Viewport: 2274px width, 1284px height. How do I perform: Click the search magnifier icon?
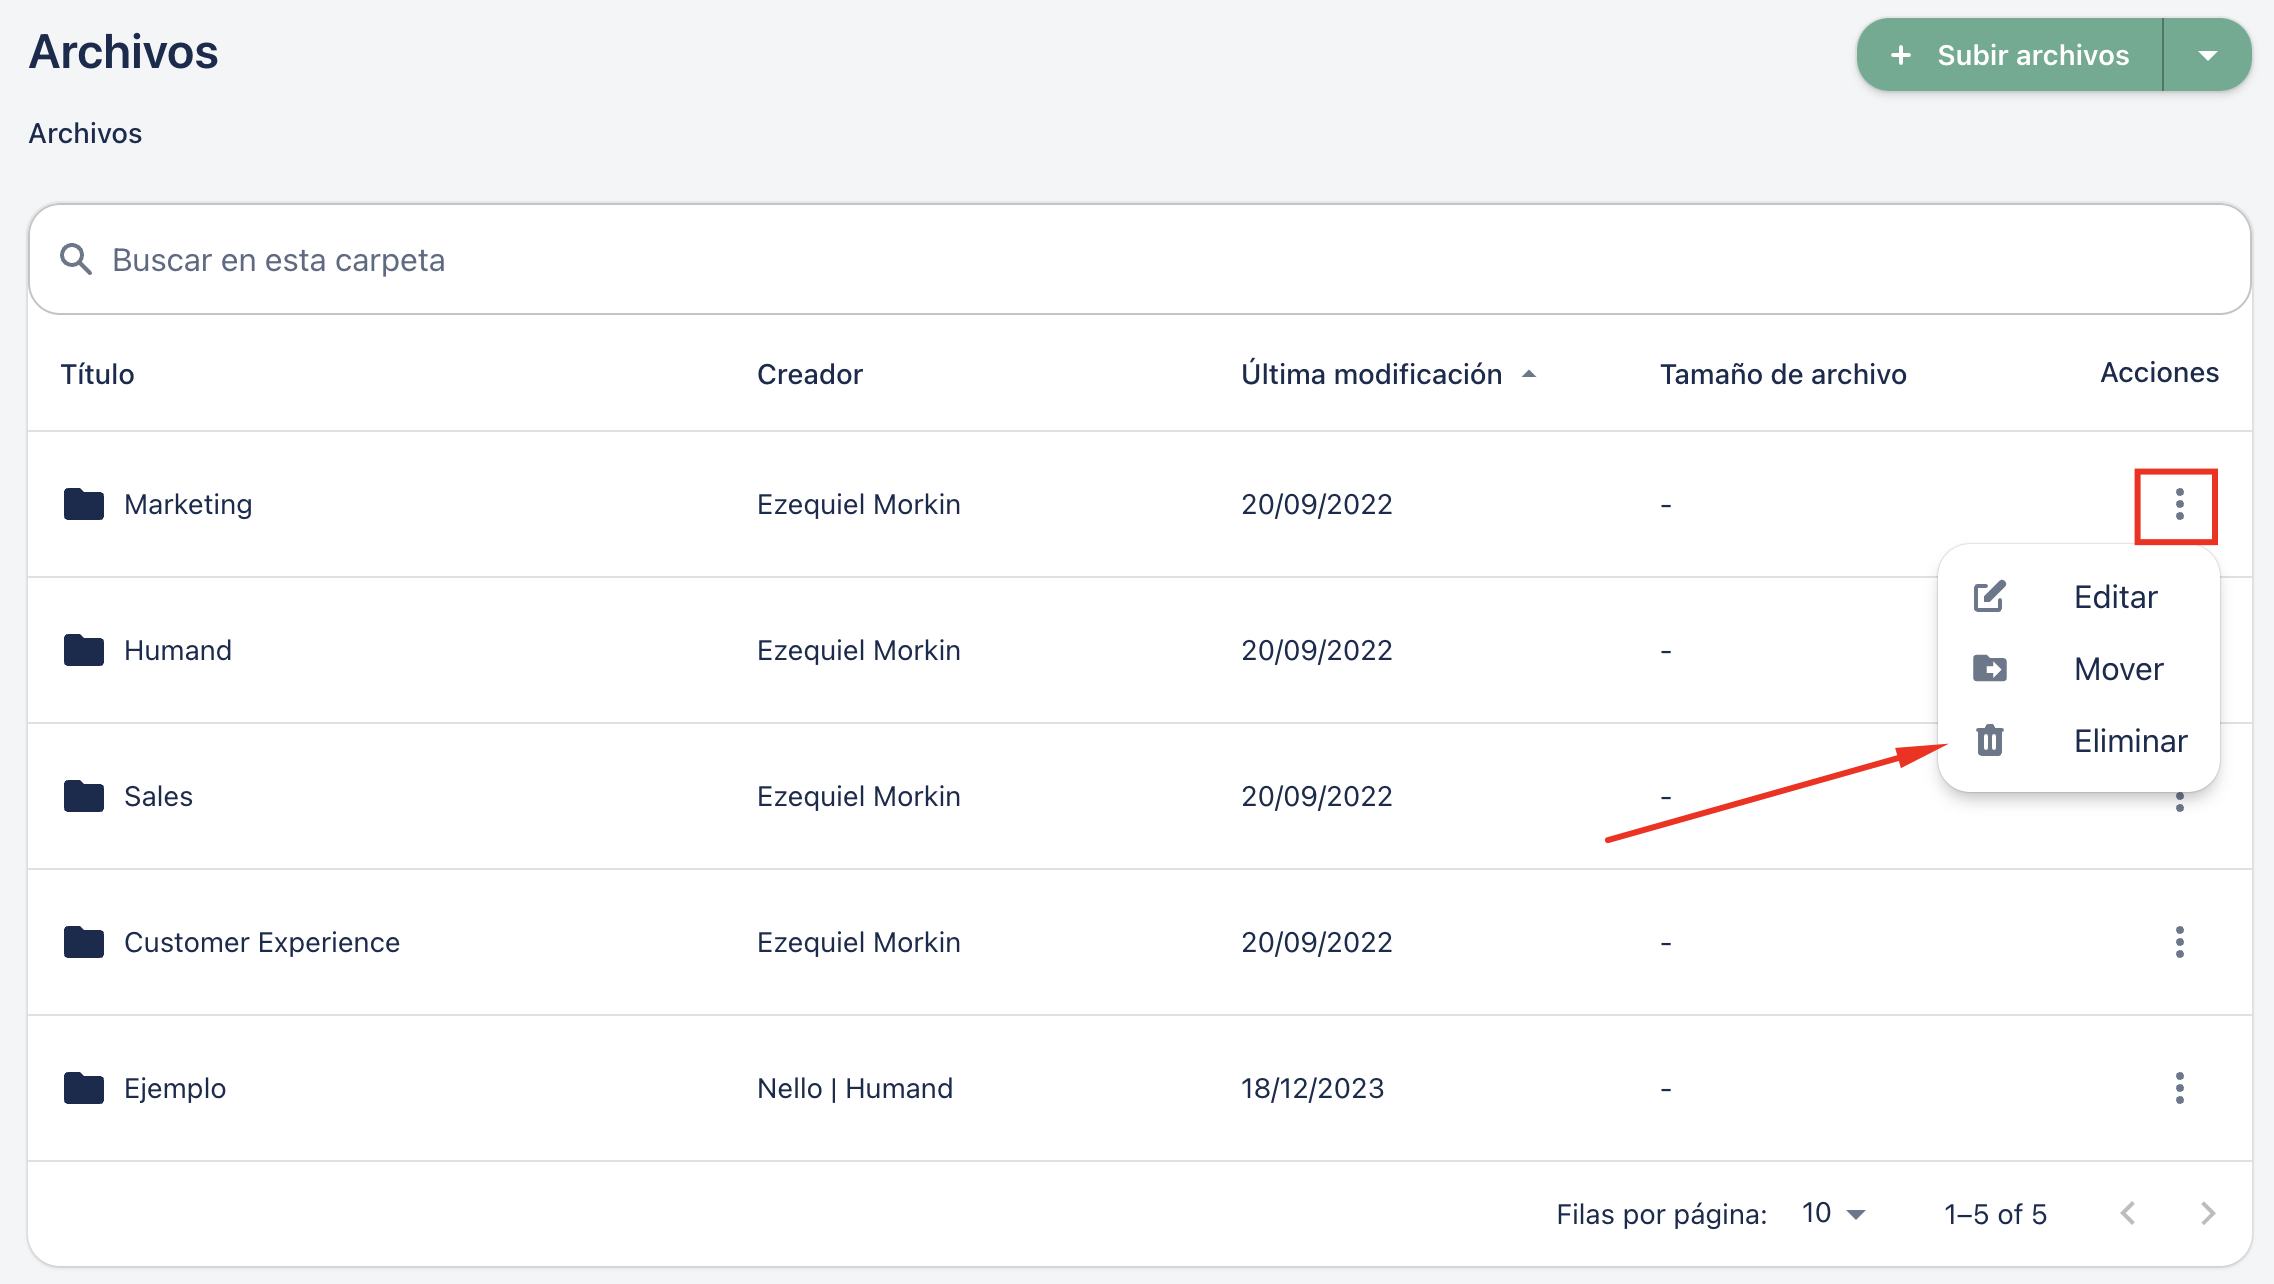(x=76, y=259)
